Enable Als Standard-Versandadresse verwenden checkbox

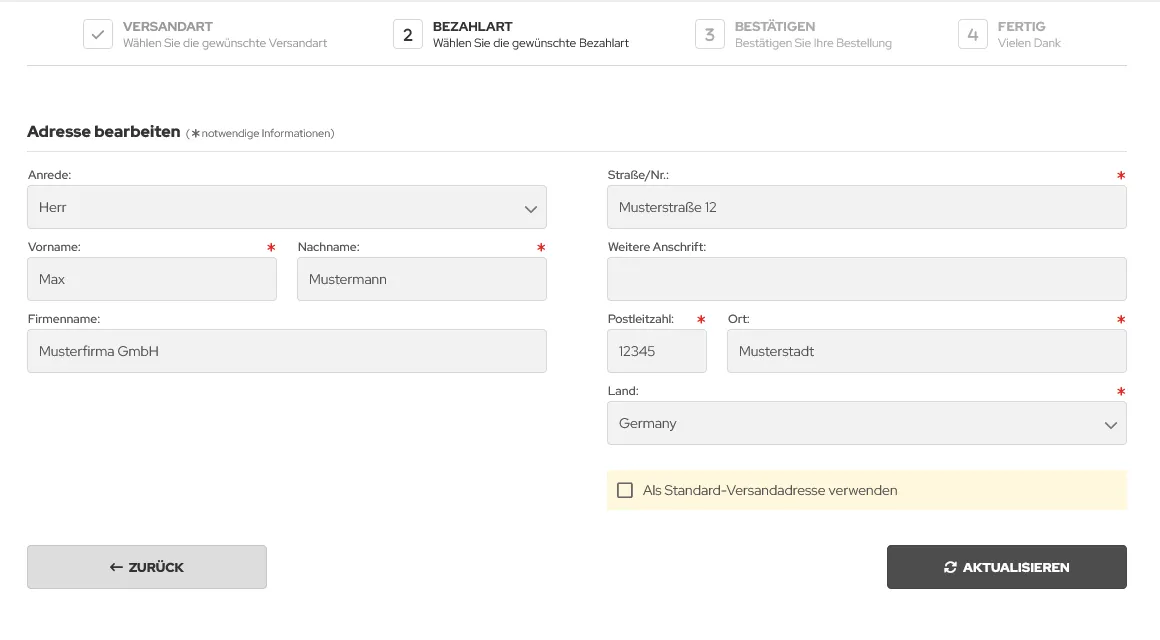coord(625,491)
